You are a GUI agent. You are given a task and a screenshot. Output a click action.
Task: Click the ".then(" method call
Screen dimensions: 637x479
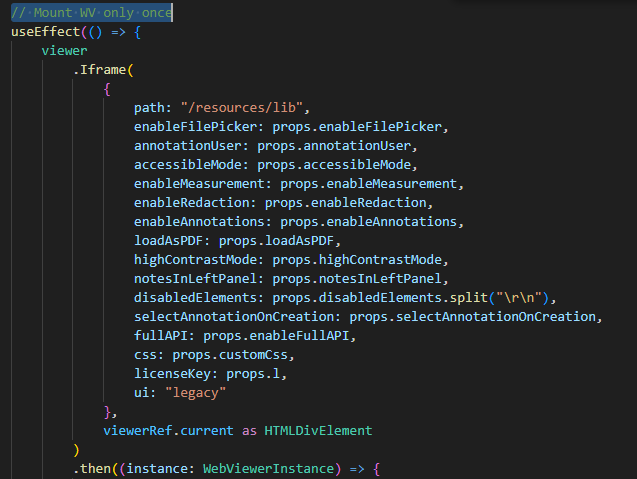pos(95,469)
